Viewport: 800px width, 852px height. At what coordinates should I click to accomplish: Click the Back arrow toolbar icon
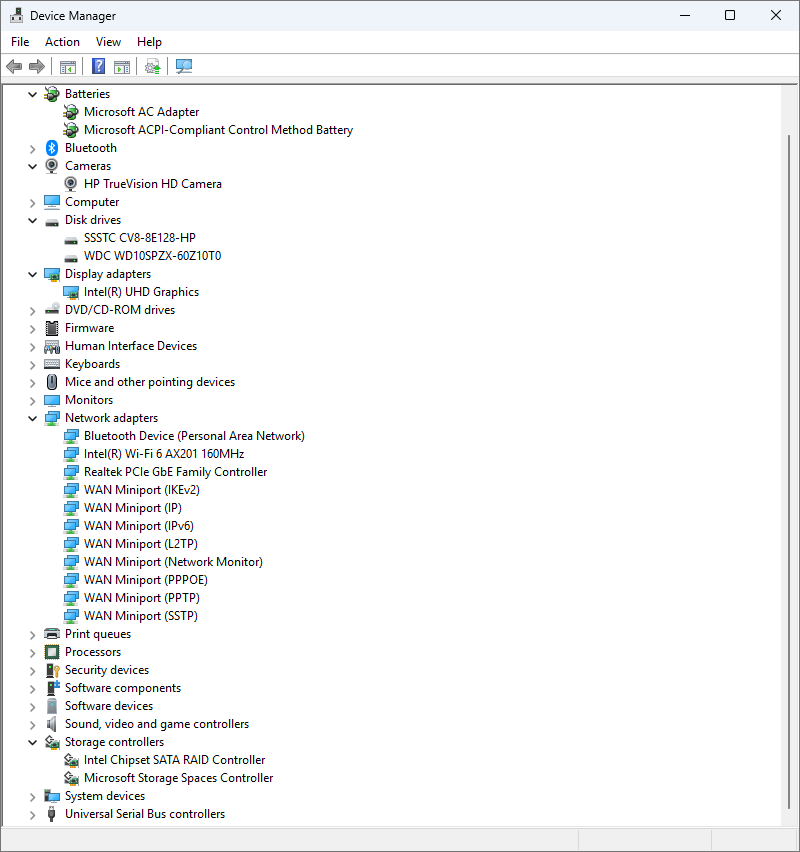14,67
